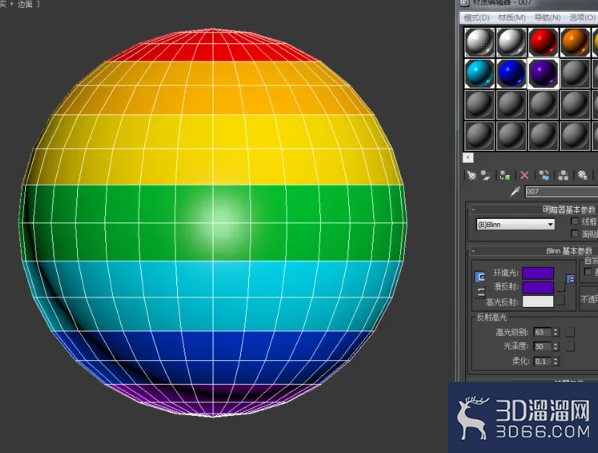Select the cyan material sample sphere
The height and width of the screenshot is (453, 598).
click(x=479, y=73)
